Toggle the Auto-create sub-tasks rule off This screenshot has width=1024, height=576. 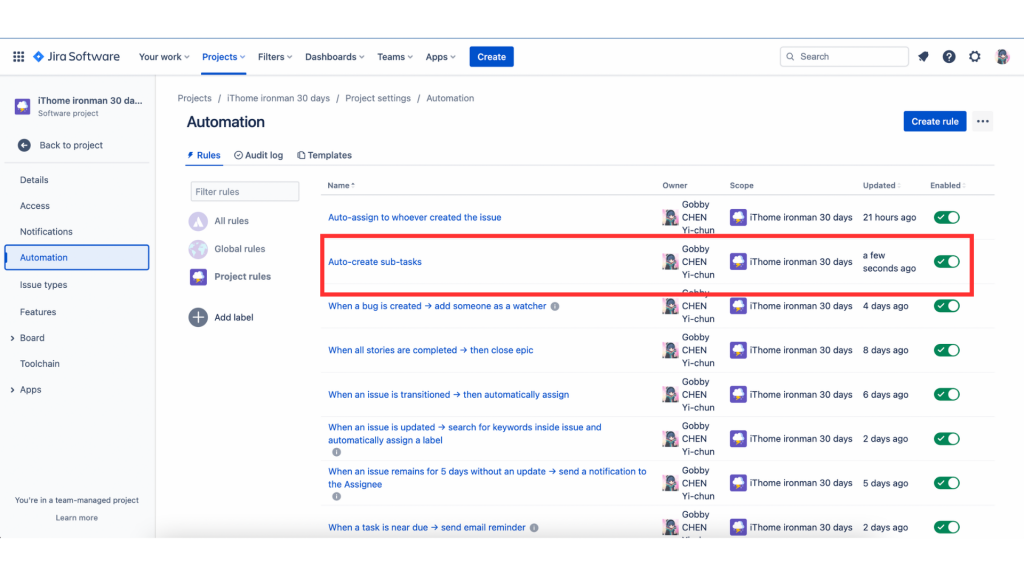(946, 262)
